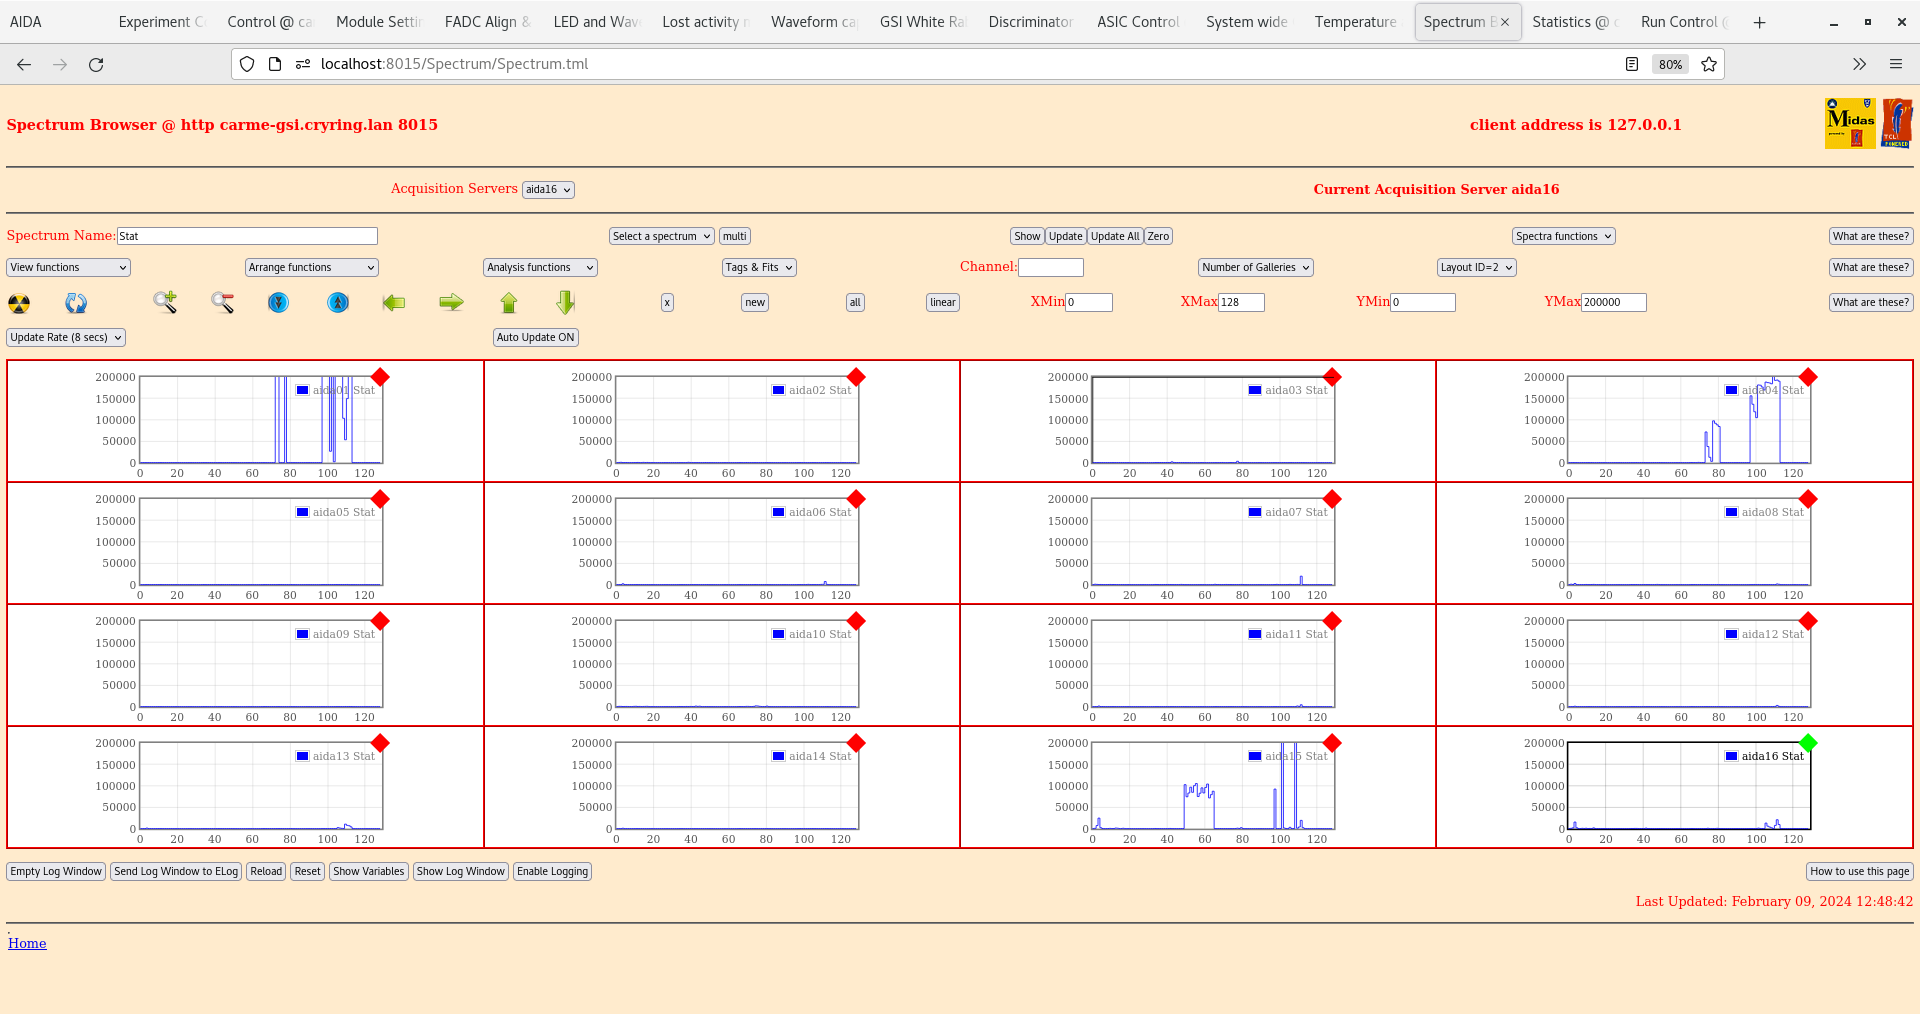
Task: Click the green up arrow icon
Action: [509, 302]
